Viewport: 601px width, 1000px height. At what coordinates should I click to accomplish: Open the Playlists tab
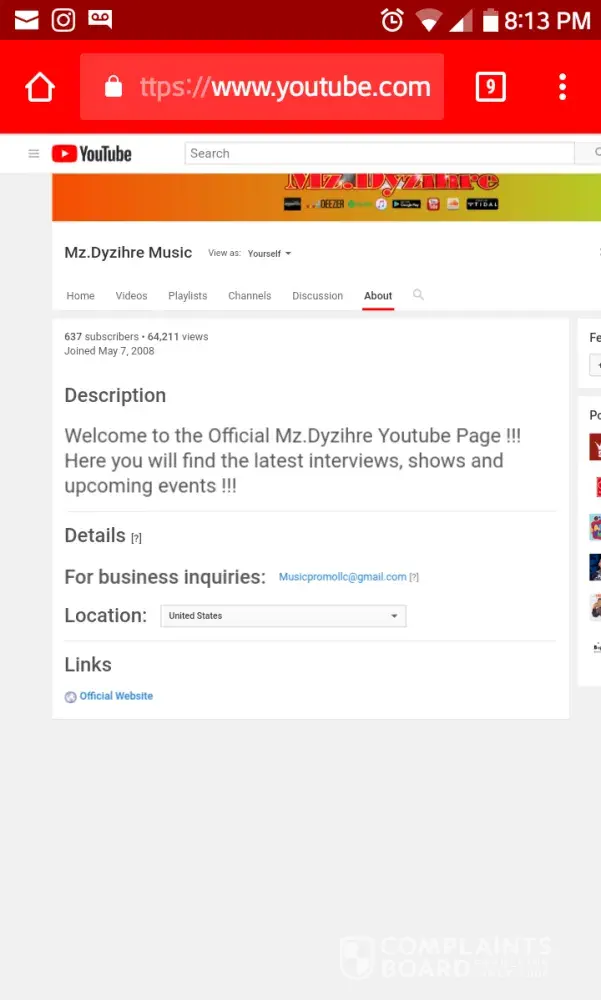tap(187, 296)
